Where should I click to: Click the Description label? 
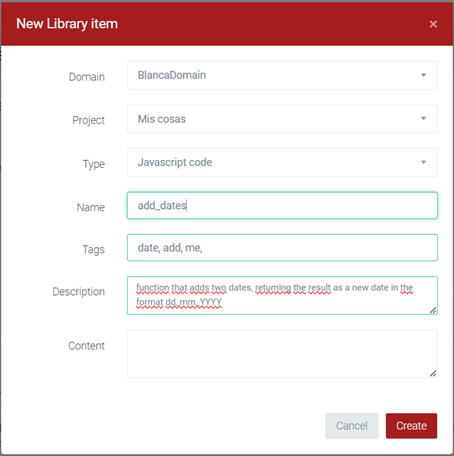click(79, 292)
